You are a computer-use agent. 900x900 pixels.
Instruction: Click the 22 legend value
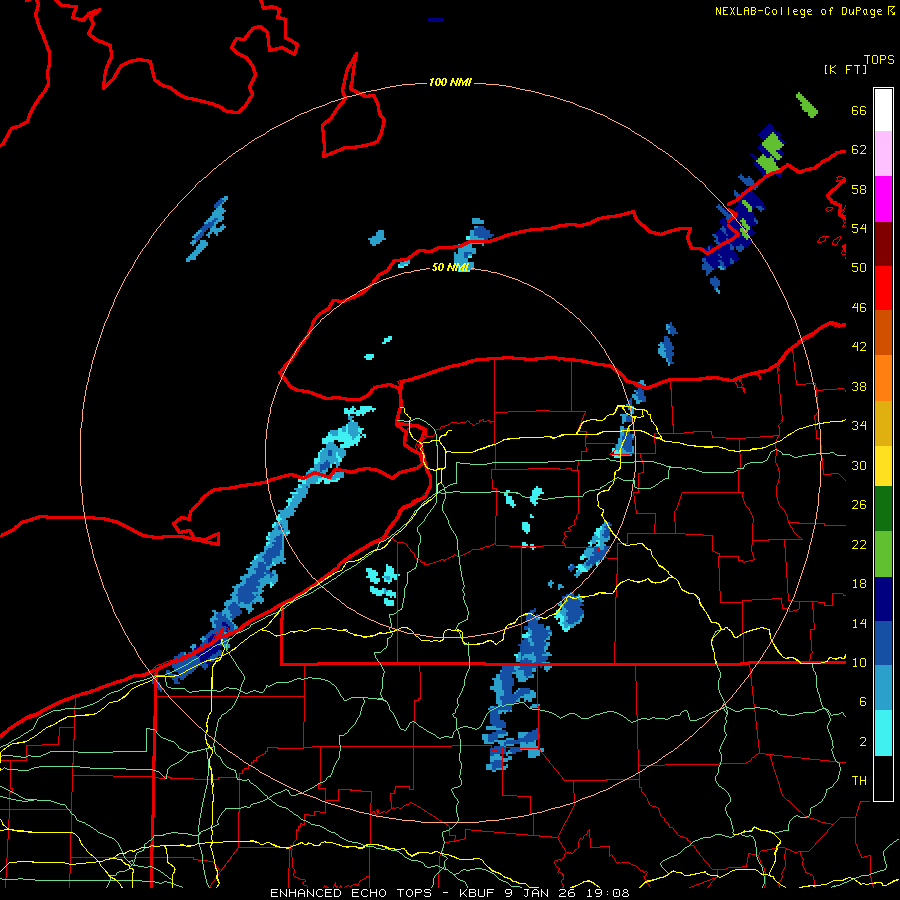click(859, 544)
